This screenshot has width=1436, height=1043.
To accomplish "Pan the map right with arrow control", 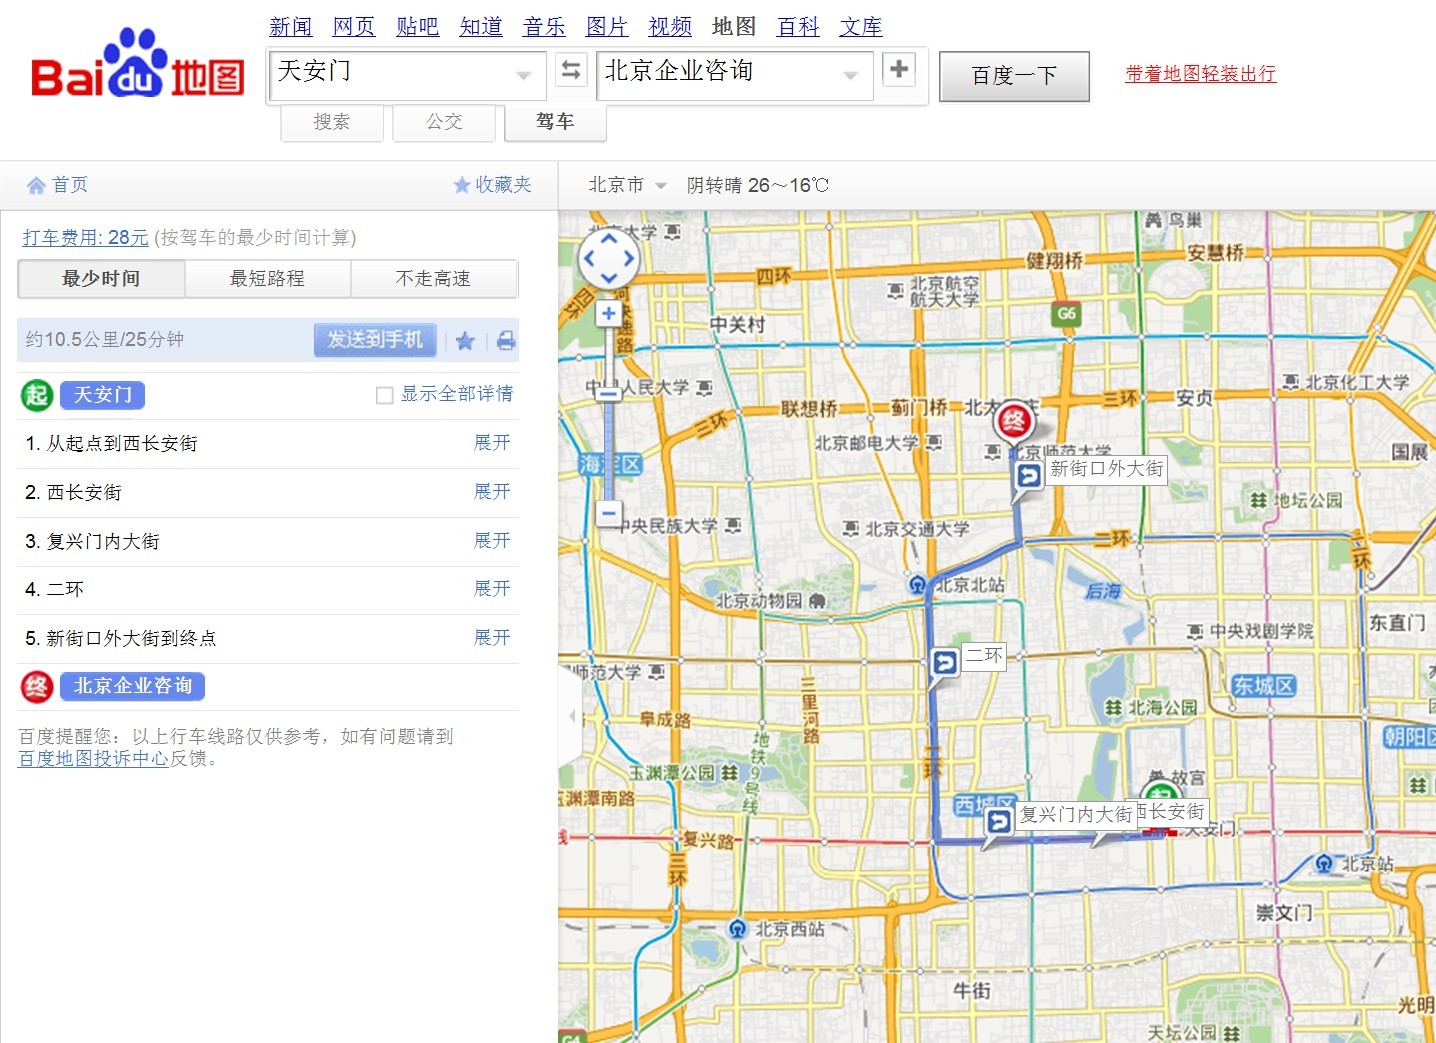I will tap(629, 258).
